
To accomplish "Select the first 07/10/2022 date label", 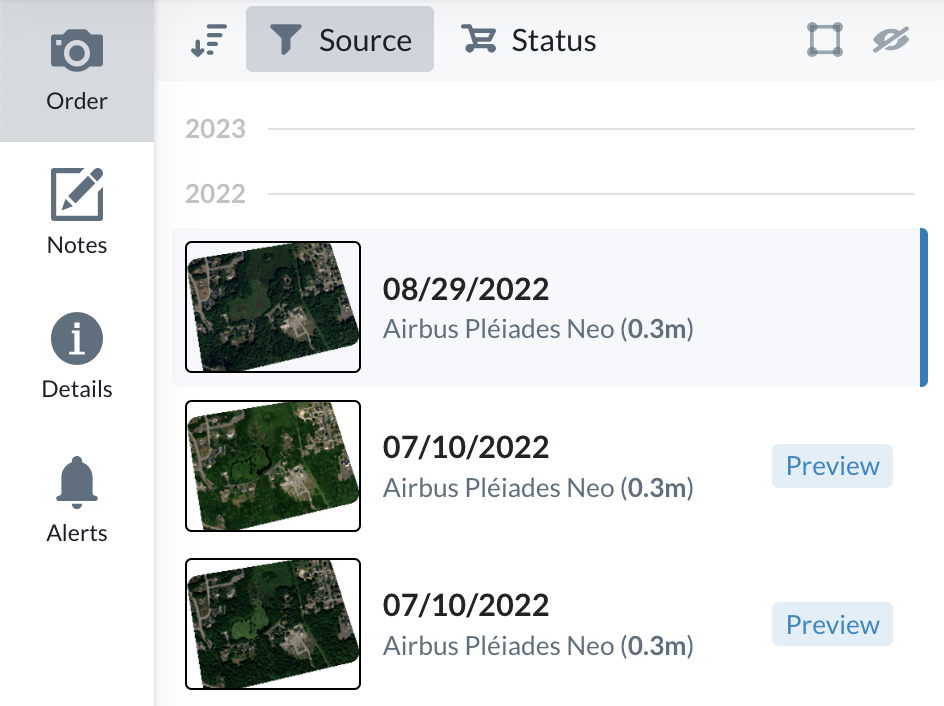I will pyautogui.click(x=466, y=447).
